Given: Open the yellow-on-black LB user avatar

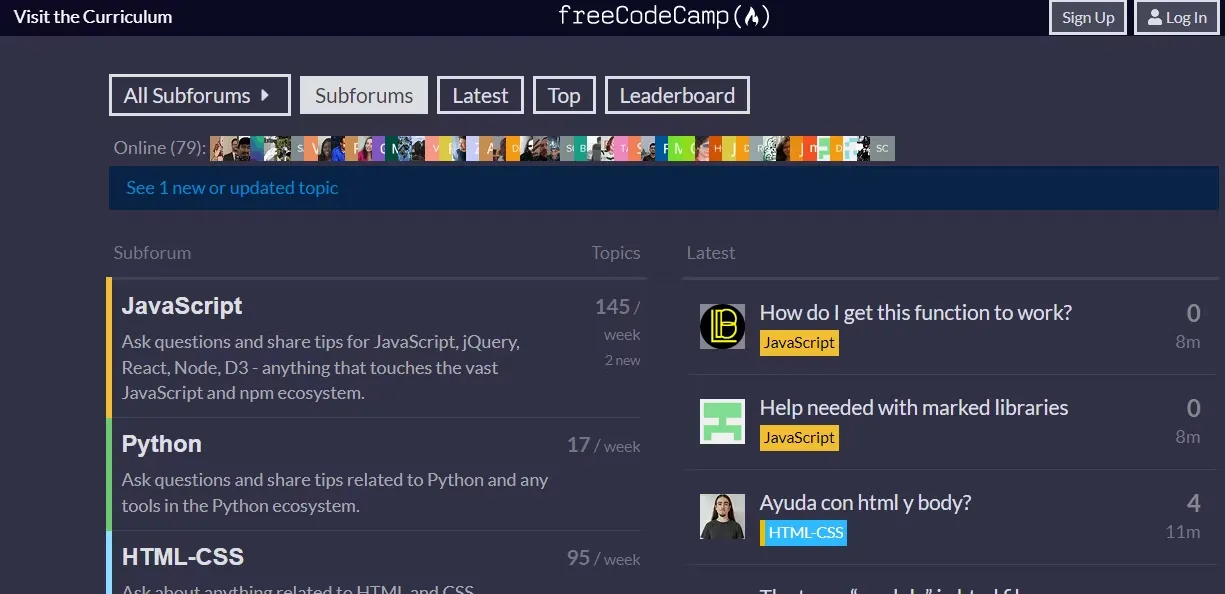Looking at the screenshot, I should (722, 327).
